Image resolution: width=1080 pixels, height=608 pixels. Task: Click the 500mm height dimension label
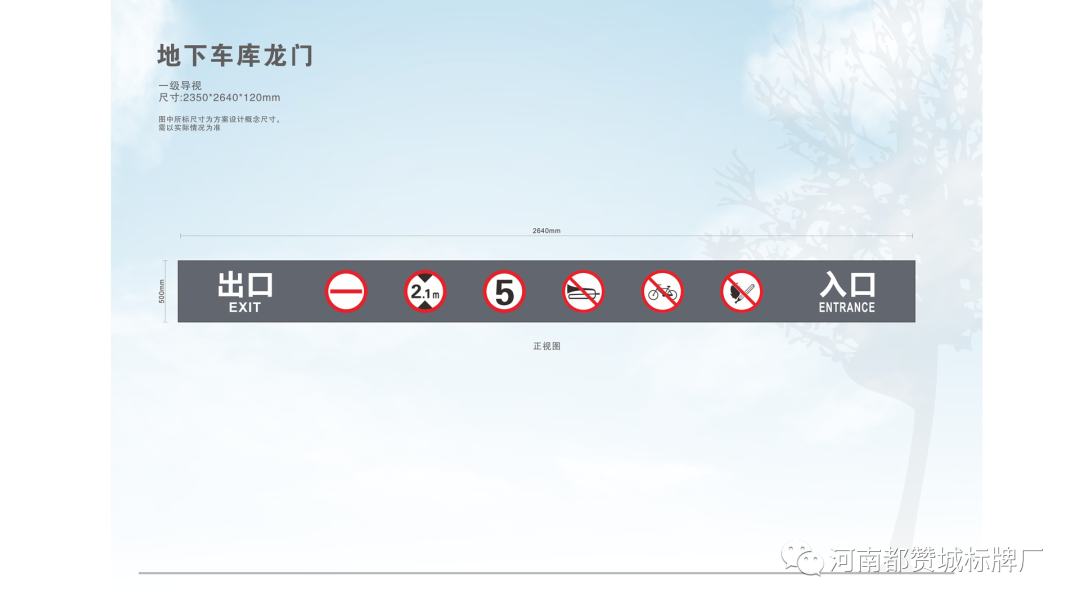(x=162, y=291)
